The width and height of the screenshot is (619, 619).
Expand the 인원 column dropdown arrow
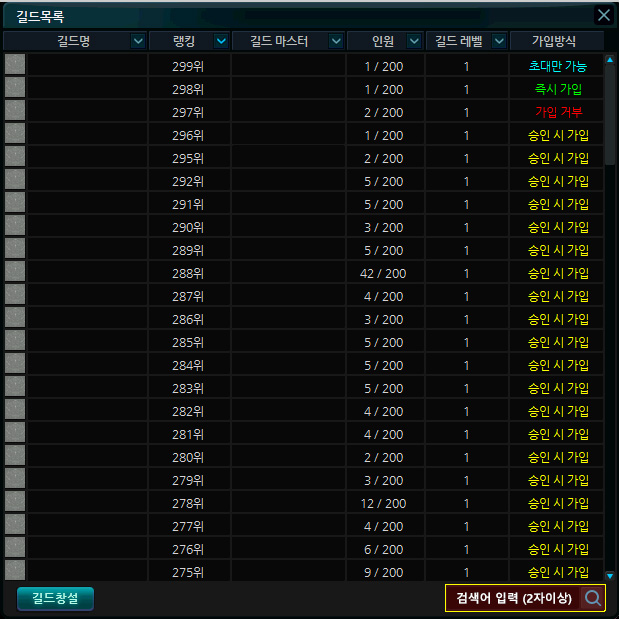coord(413,41)
